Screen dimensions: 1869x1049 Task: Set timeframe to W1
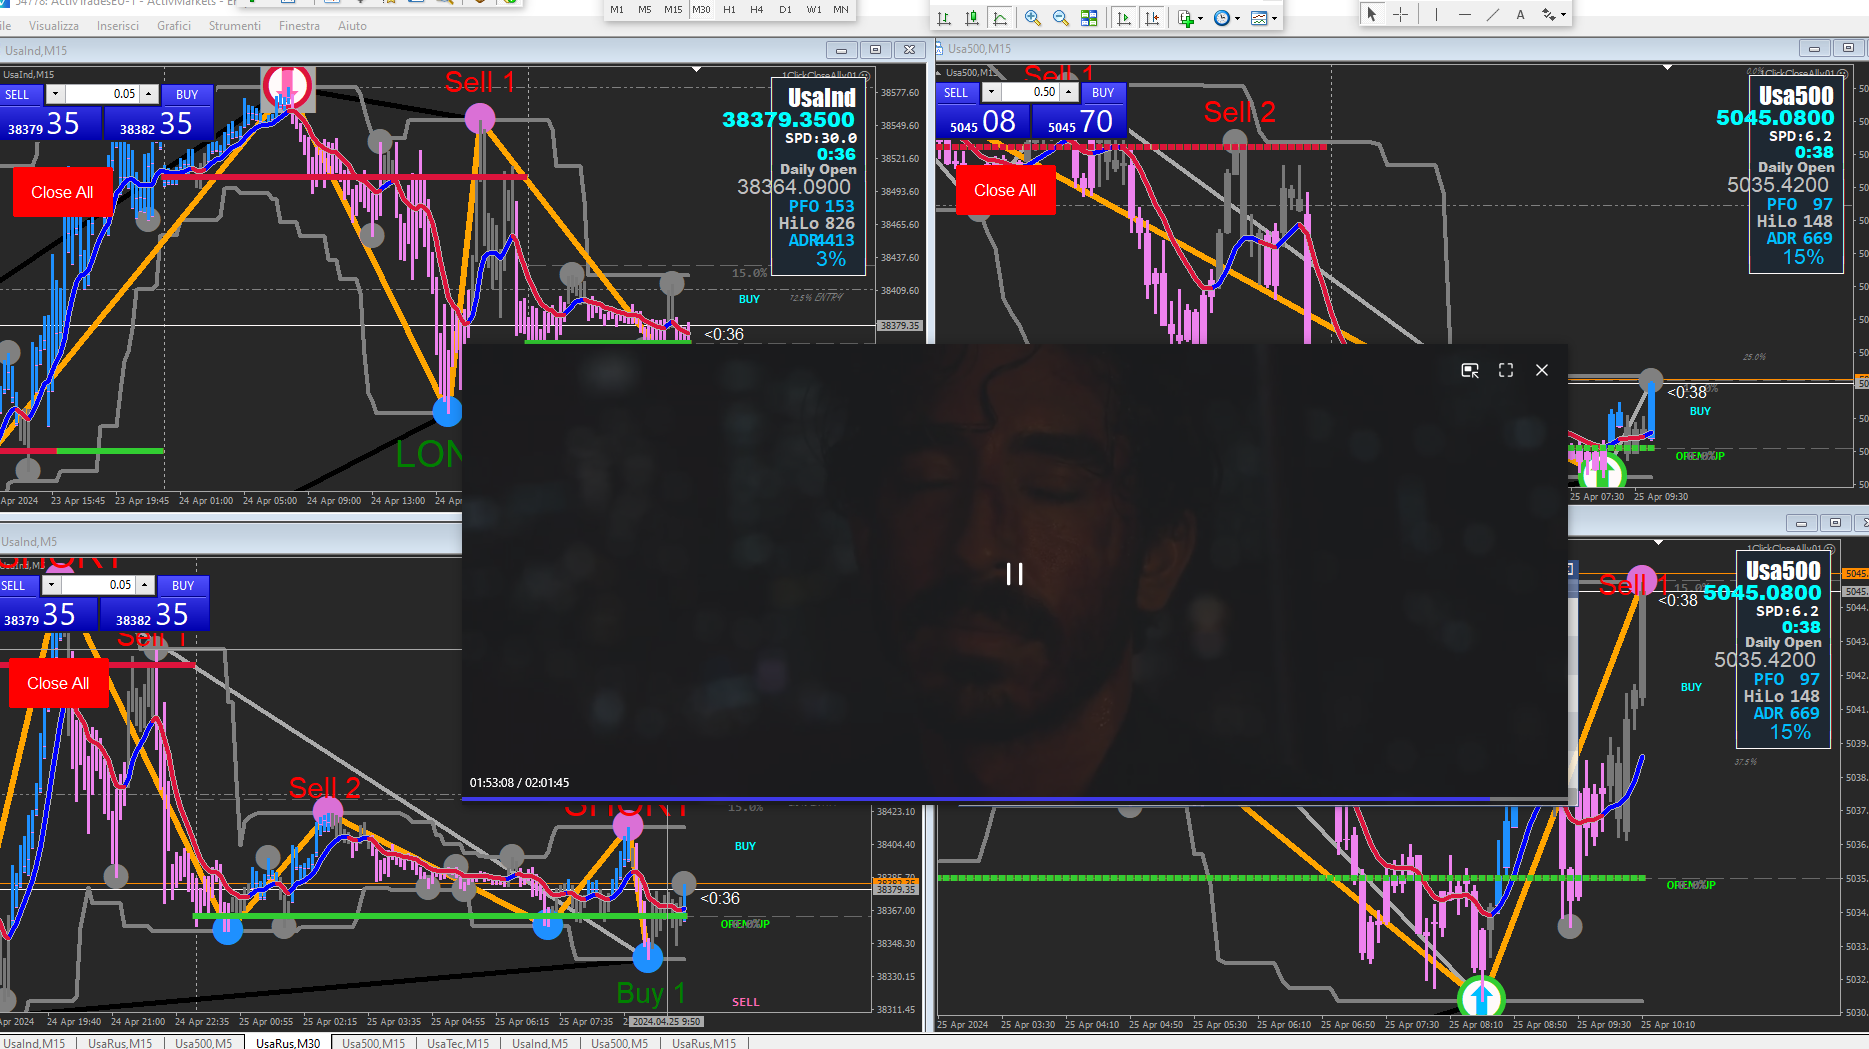[x=814, y=10]
